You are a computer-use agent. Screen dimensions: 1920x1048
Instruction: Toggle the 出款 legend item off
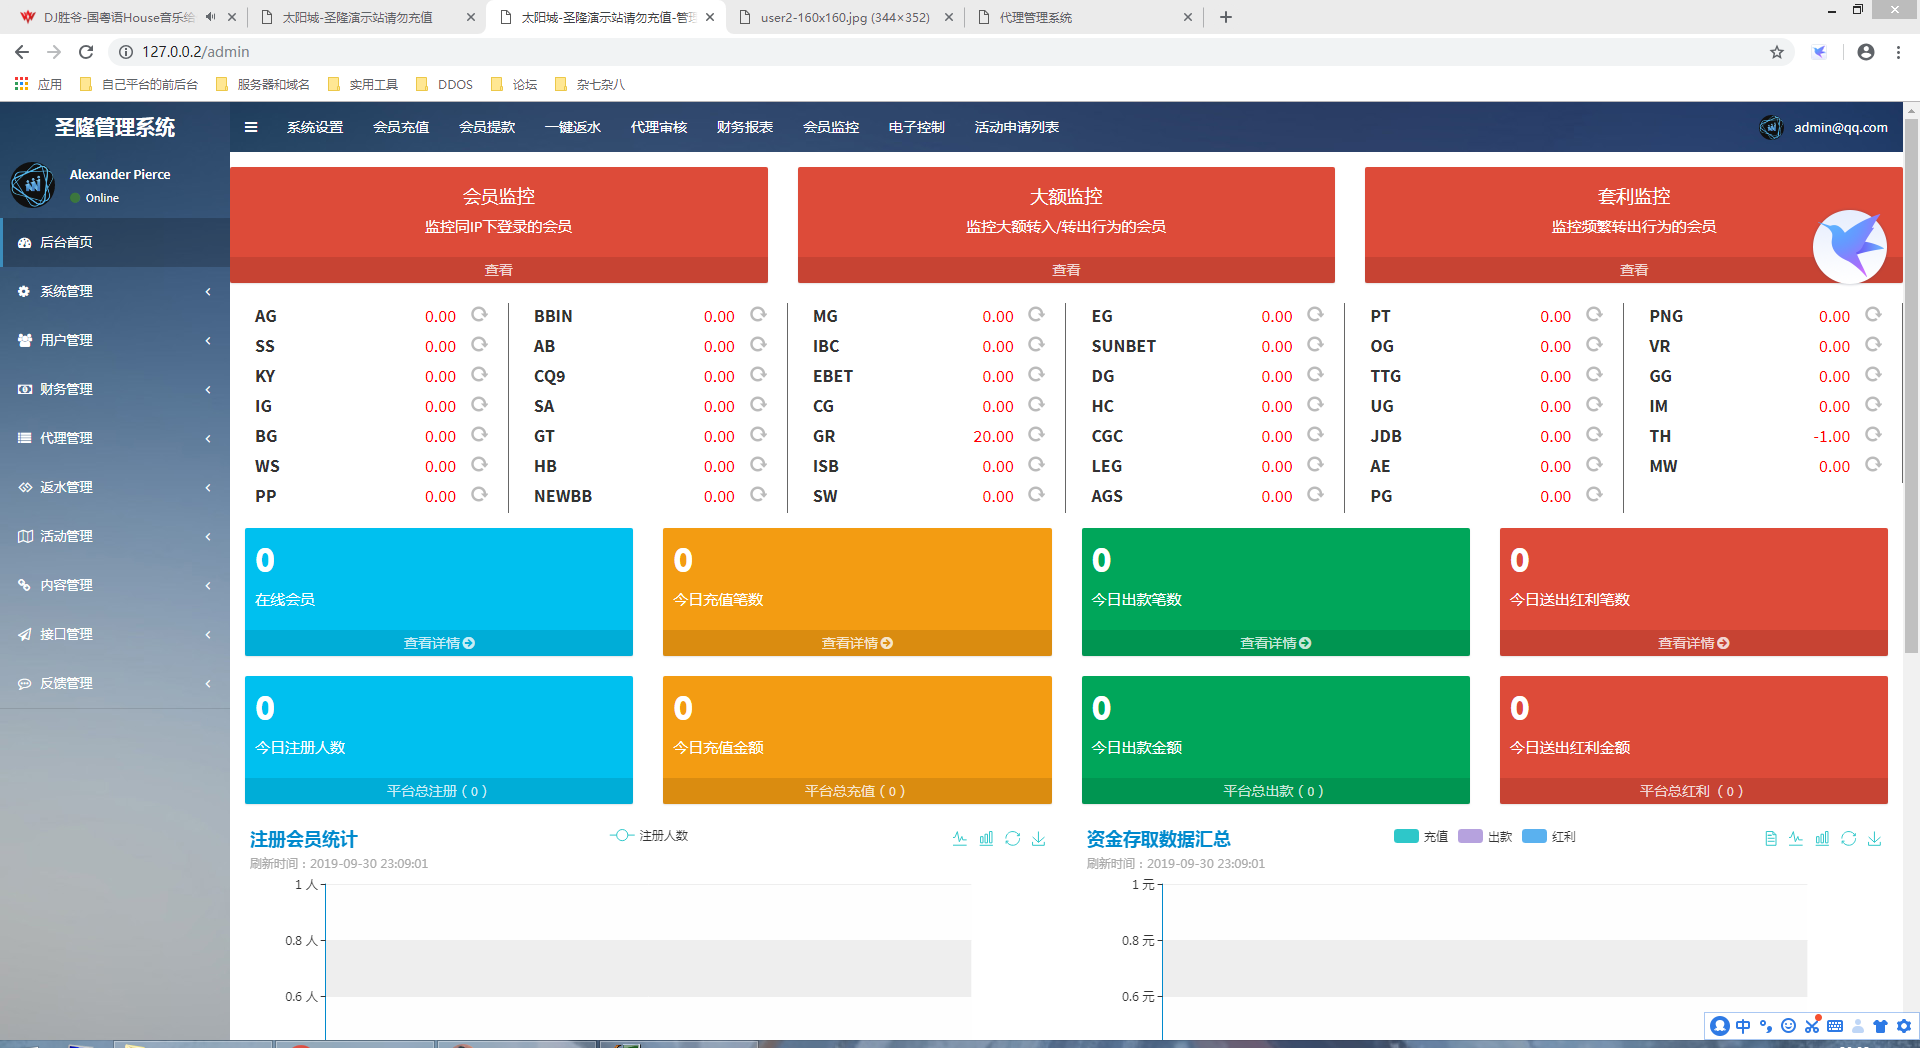[1486, 837]
